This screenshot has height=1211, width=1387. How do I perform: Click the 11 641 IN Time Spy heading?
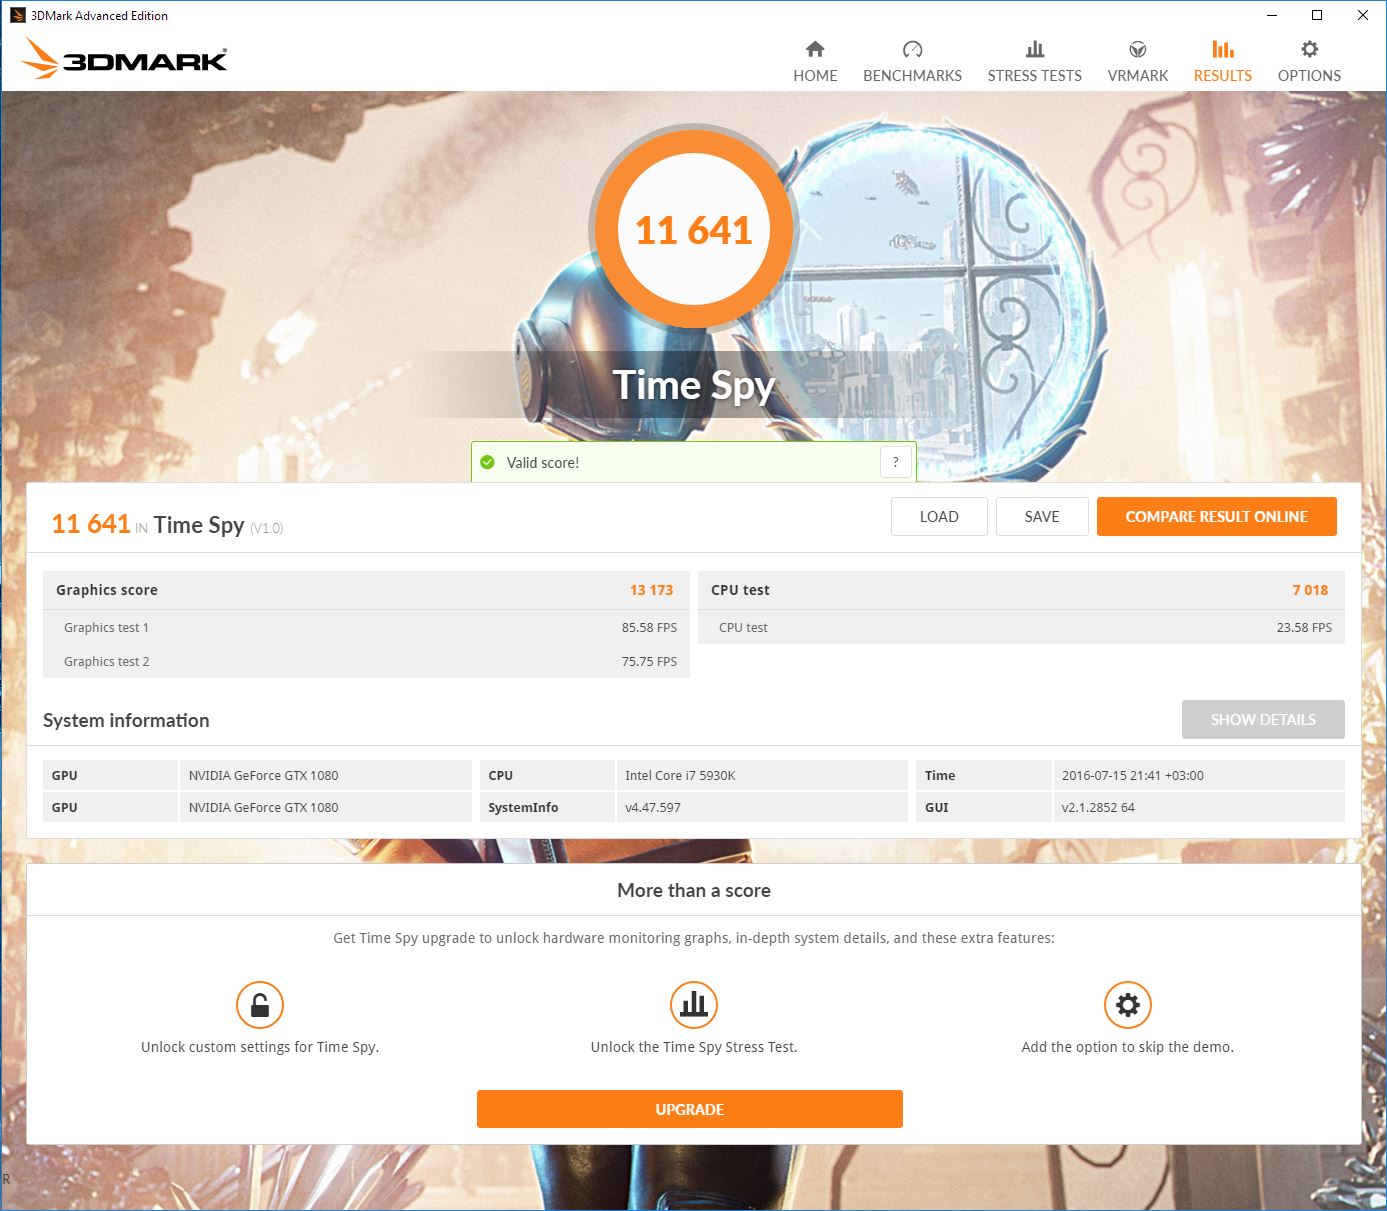(167, 524)
